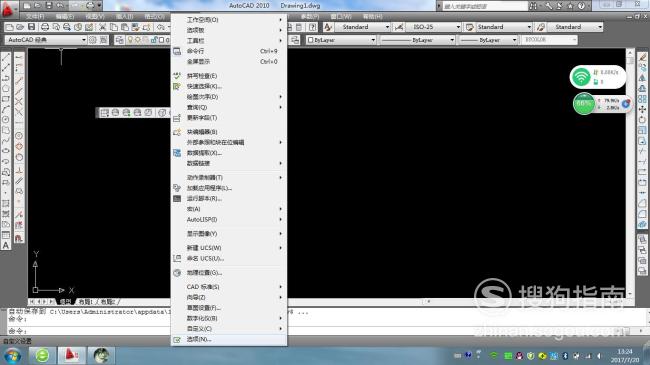Click the AutoCAD taskbar icon
650x365 pixels.
(x=71, y=355)
